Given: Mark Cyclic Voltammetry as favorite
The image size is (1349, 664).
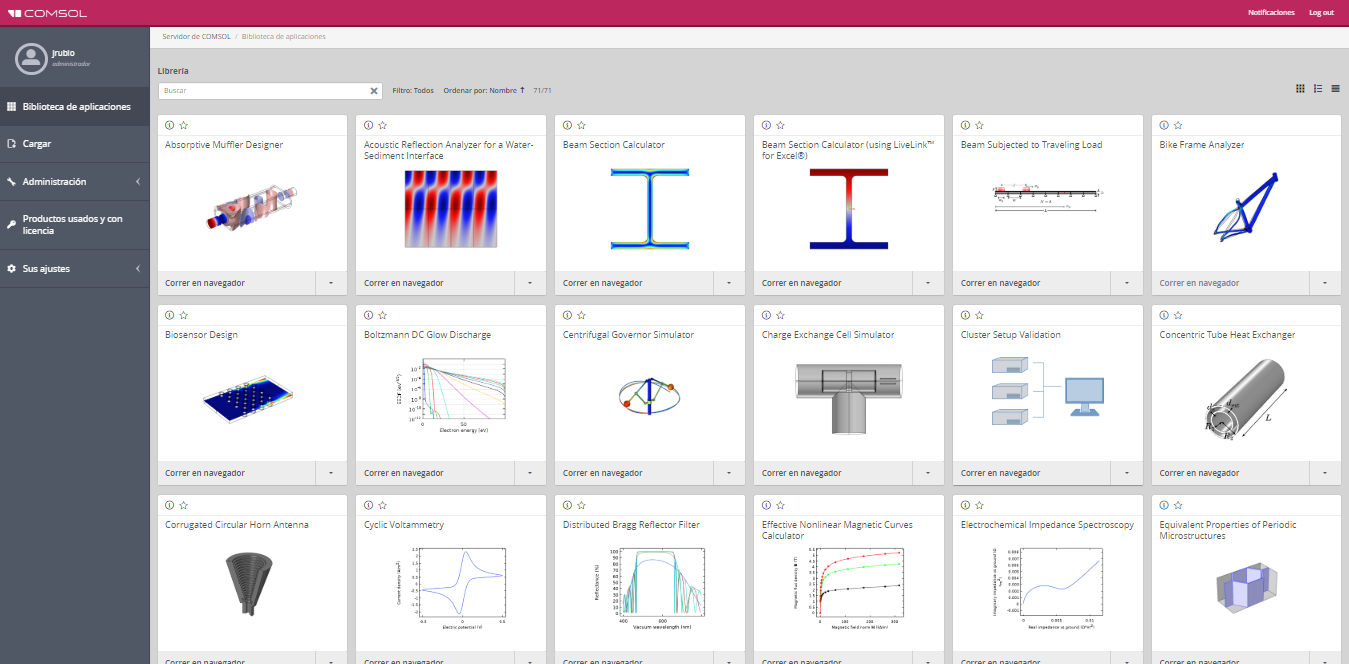Looking at the screenshot, I should click(x=383, y=505).
